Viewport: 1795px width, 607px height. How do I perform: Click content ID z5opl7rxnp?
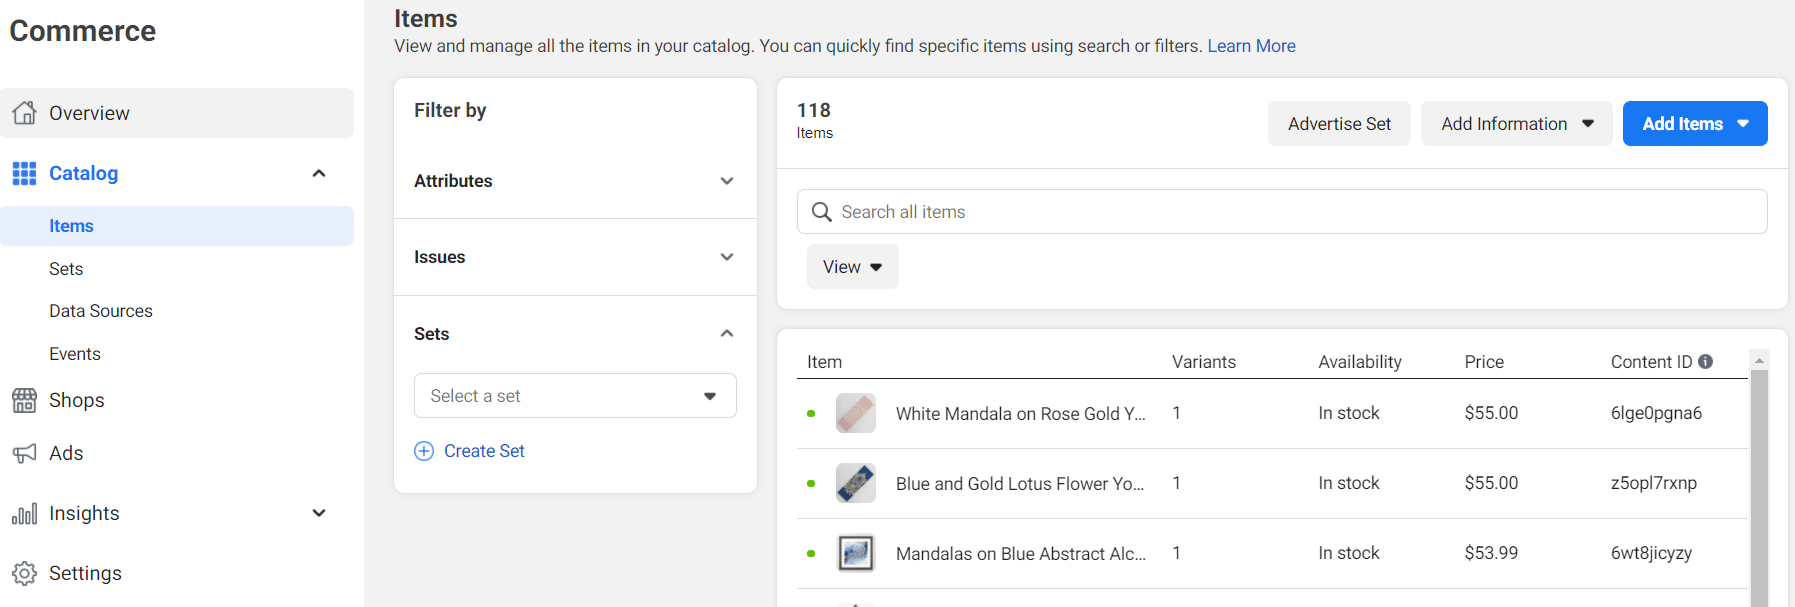[1654, 483]
